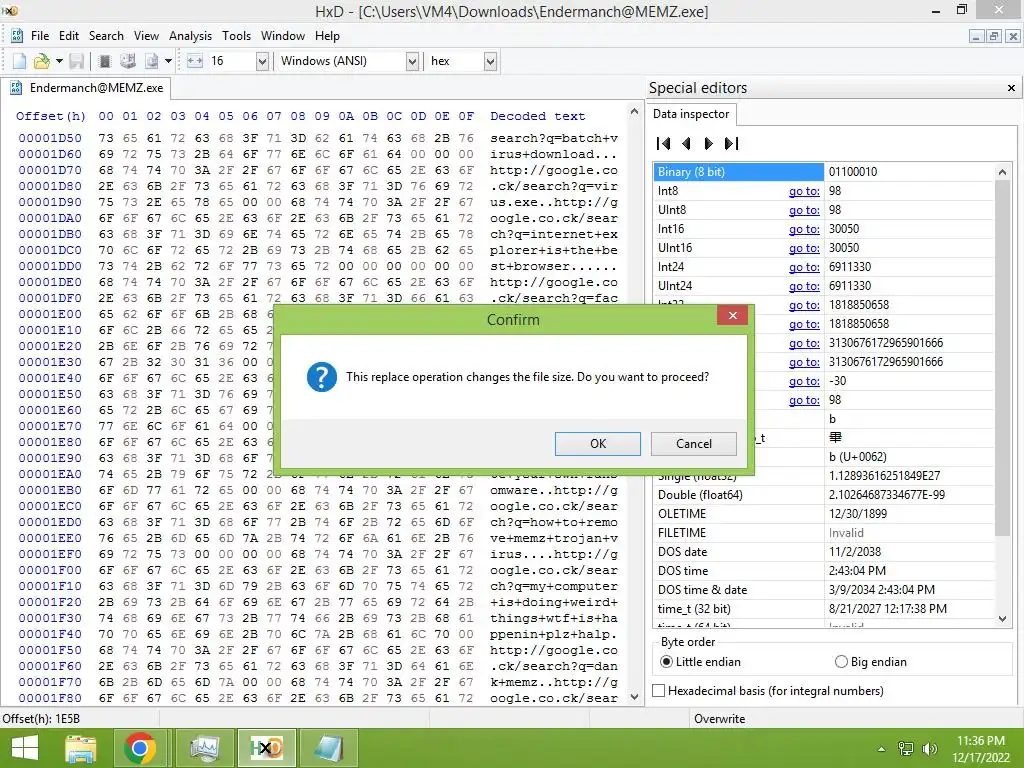Click go to link for UInt16

[804, 248]
